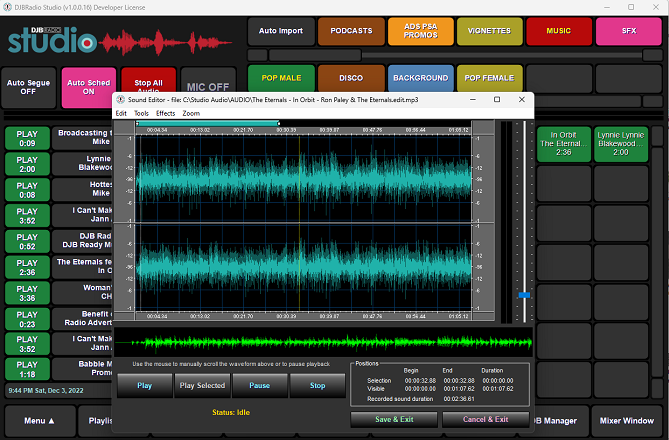Select the MUSIC category tab
Image resolution: width=669 pixels, height=440 pixels.
click(x=559, y=31)
